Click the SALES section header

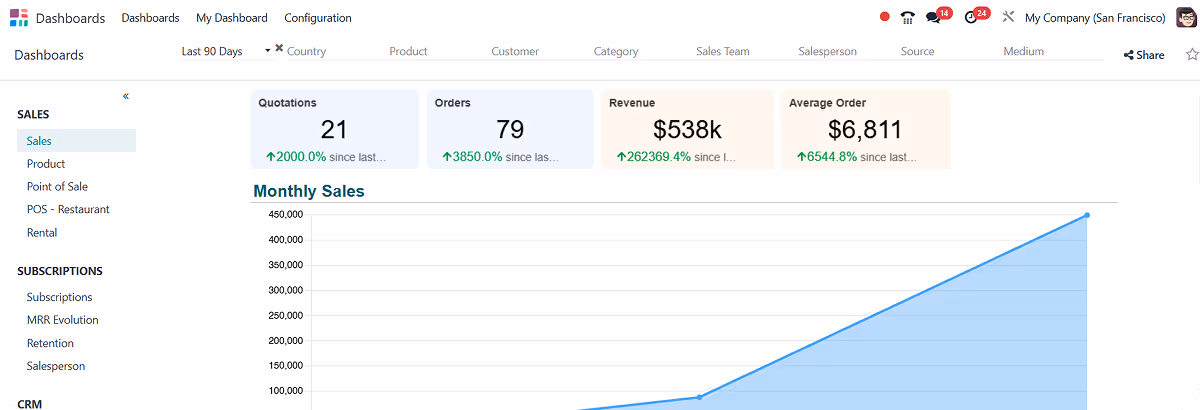tap(33, 115)
